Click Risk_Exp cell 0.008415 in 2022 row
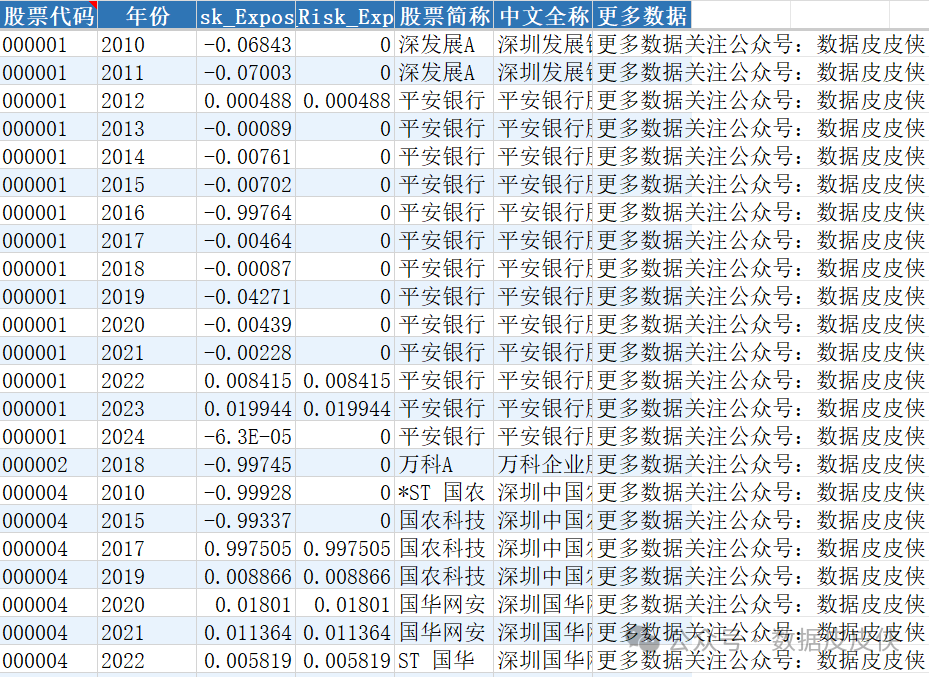The image size is (929, 677). pyautogui.click(x=345, y=380)
